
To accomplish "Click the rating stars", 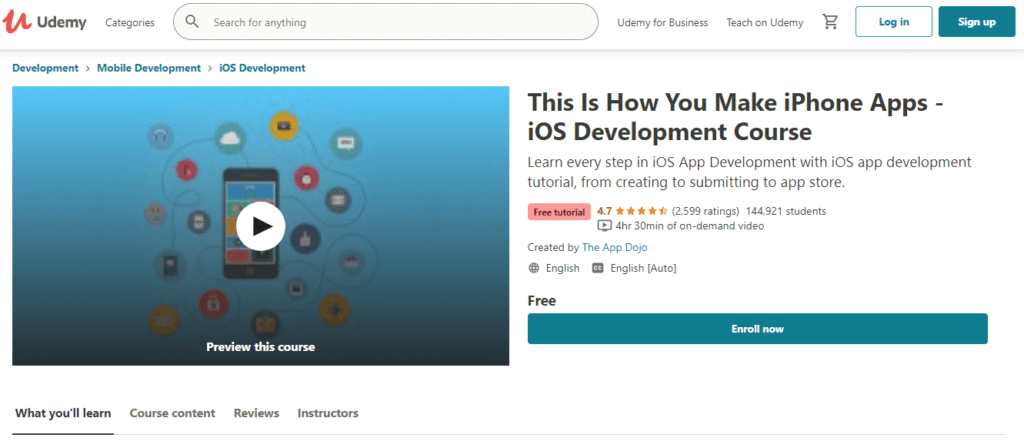I will (641, 211).
